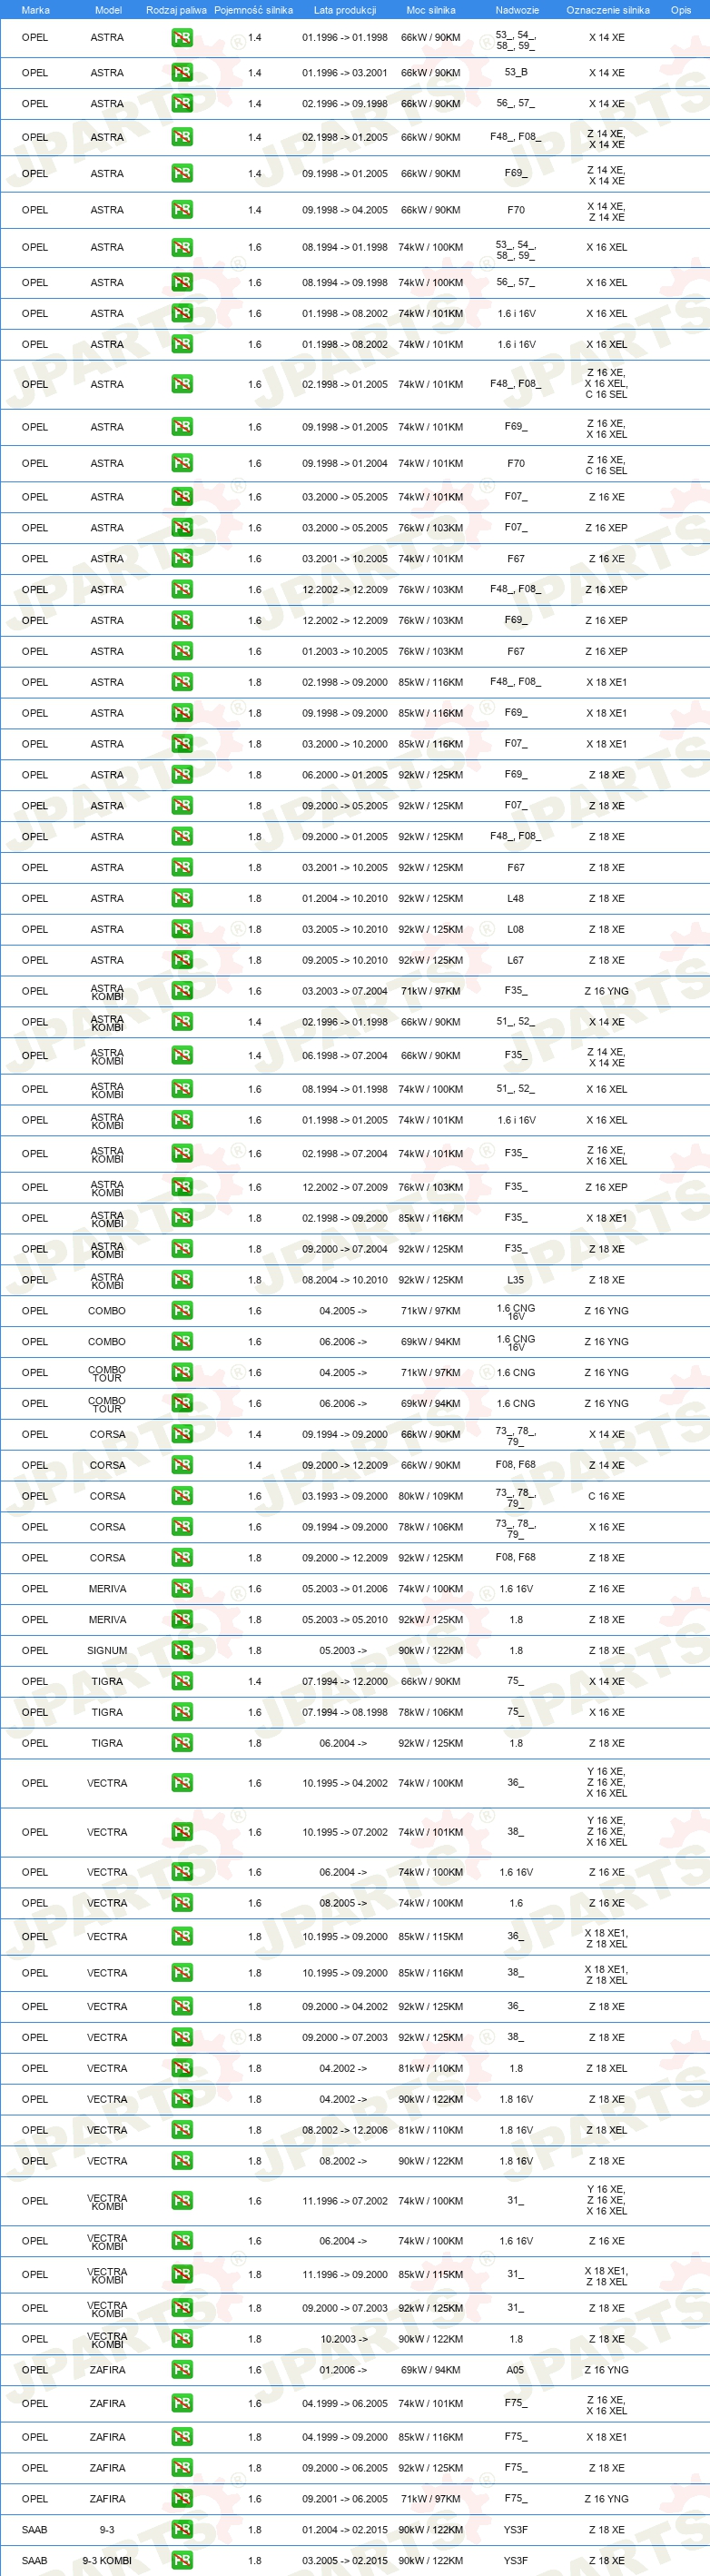Click the fuel icon in the COMBO 71kW / 97KM row

point(182,1310)
